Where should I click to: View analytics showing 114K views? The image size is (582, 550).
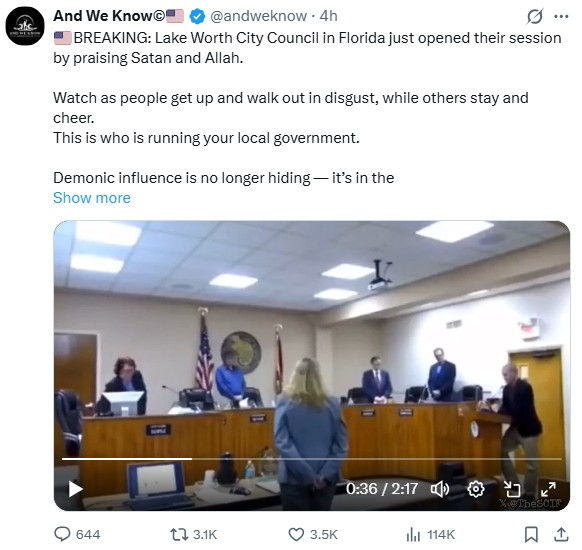point(431,535)
